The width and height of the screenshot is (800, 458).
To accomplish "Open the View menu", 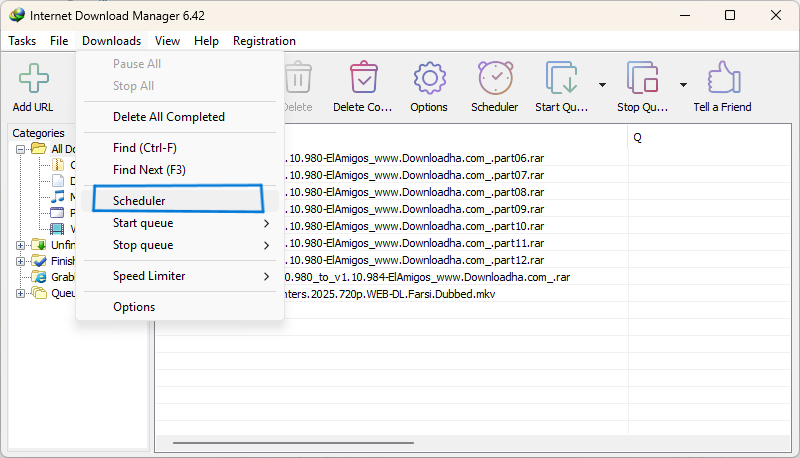I will pos(167,41).
